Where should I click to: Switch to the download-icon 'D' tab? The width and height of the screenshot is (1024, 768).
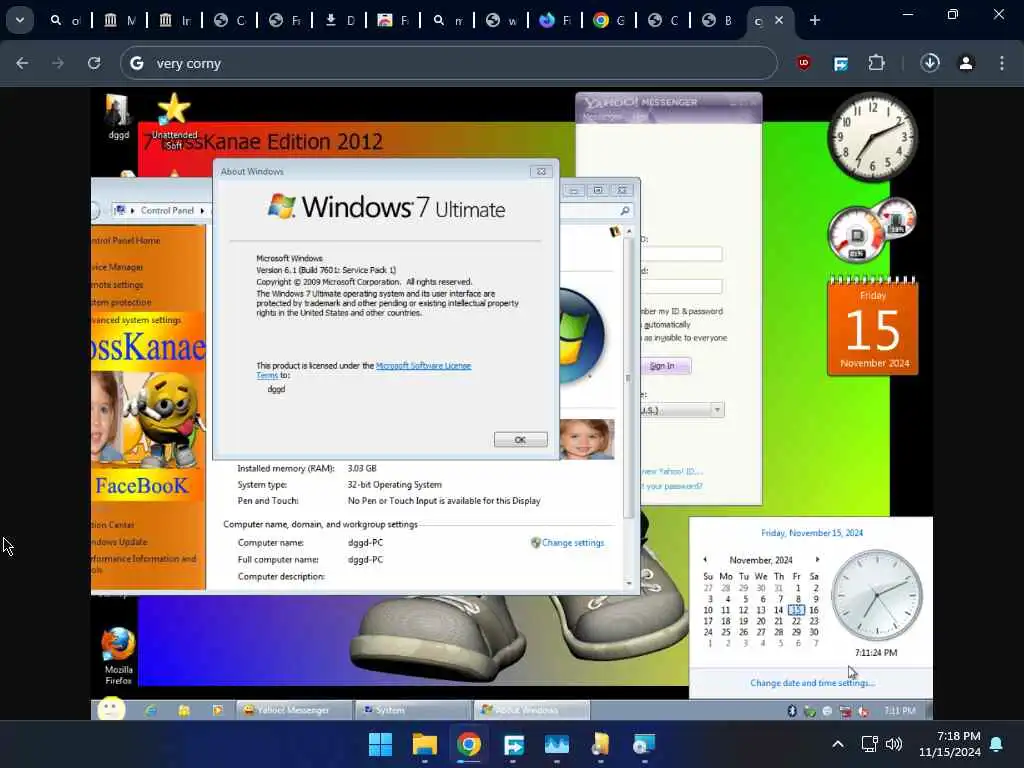[x=339, y=20]
